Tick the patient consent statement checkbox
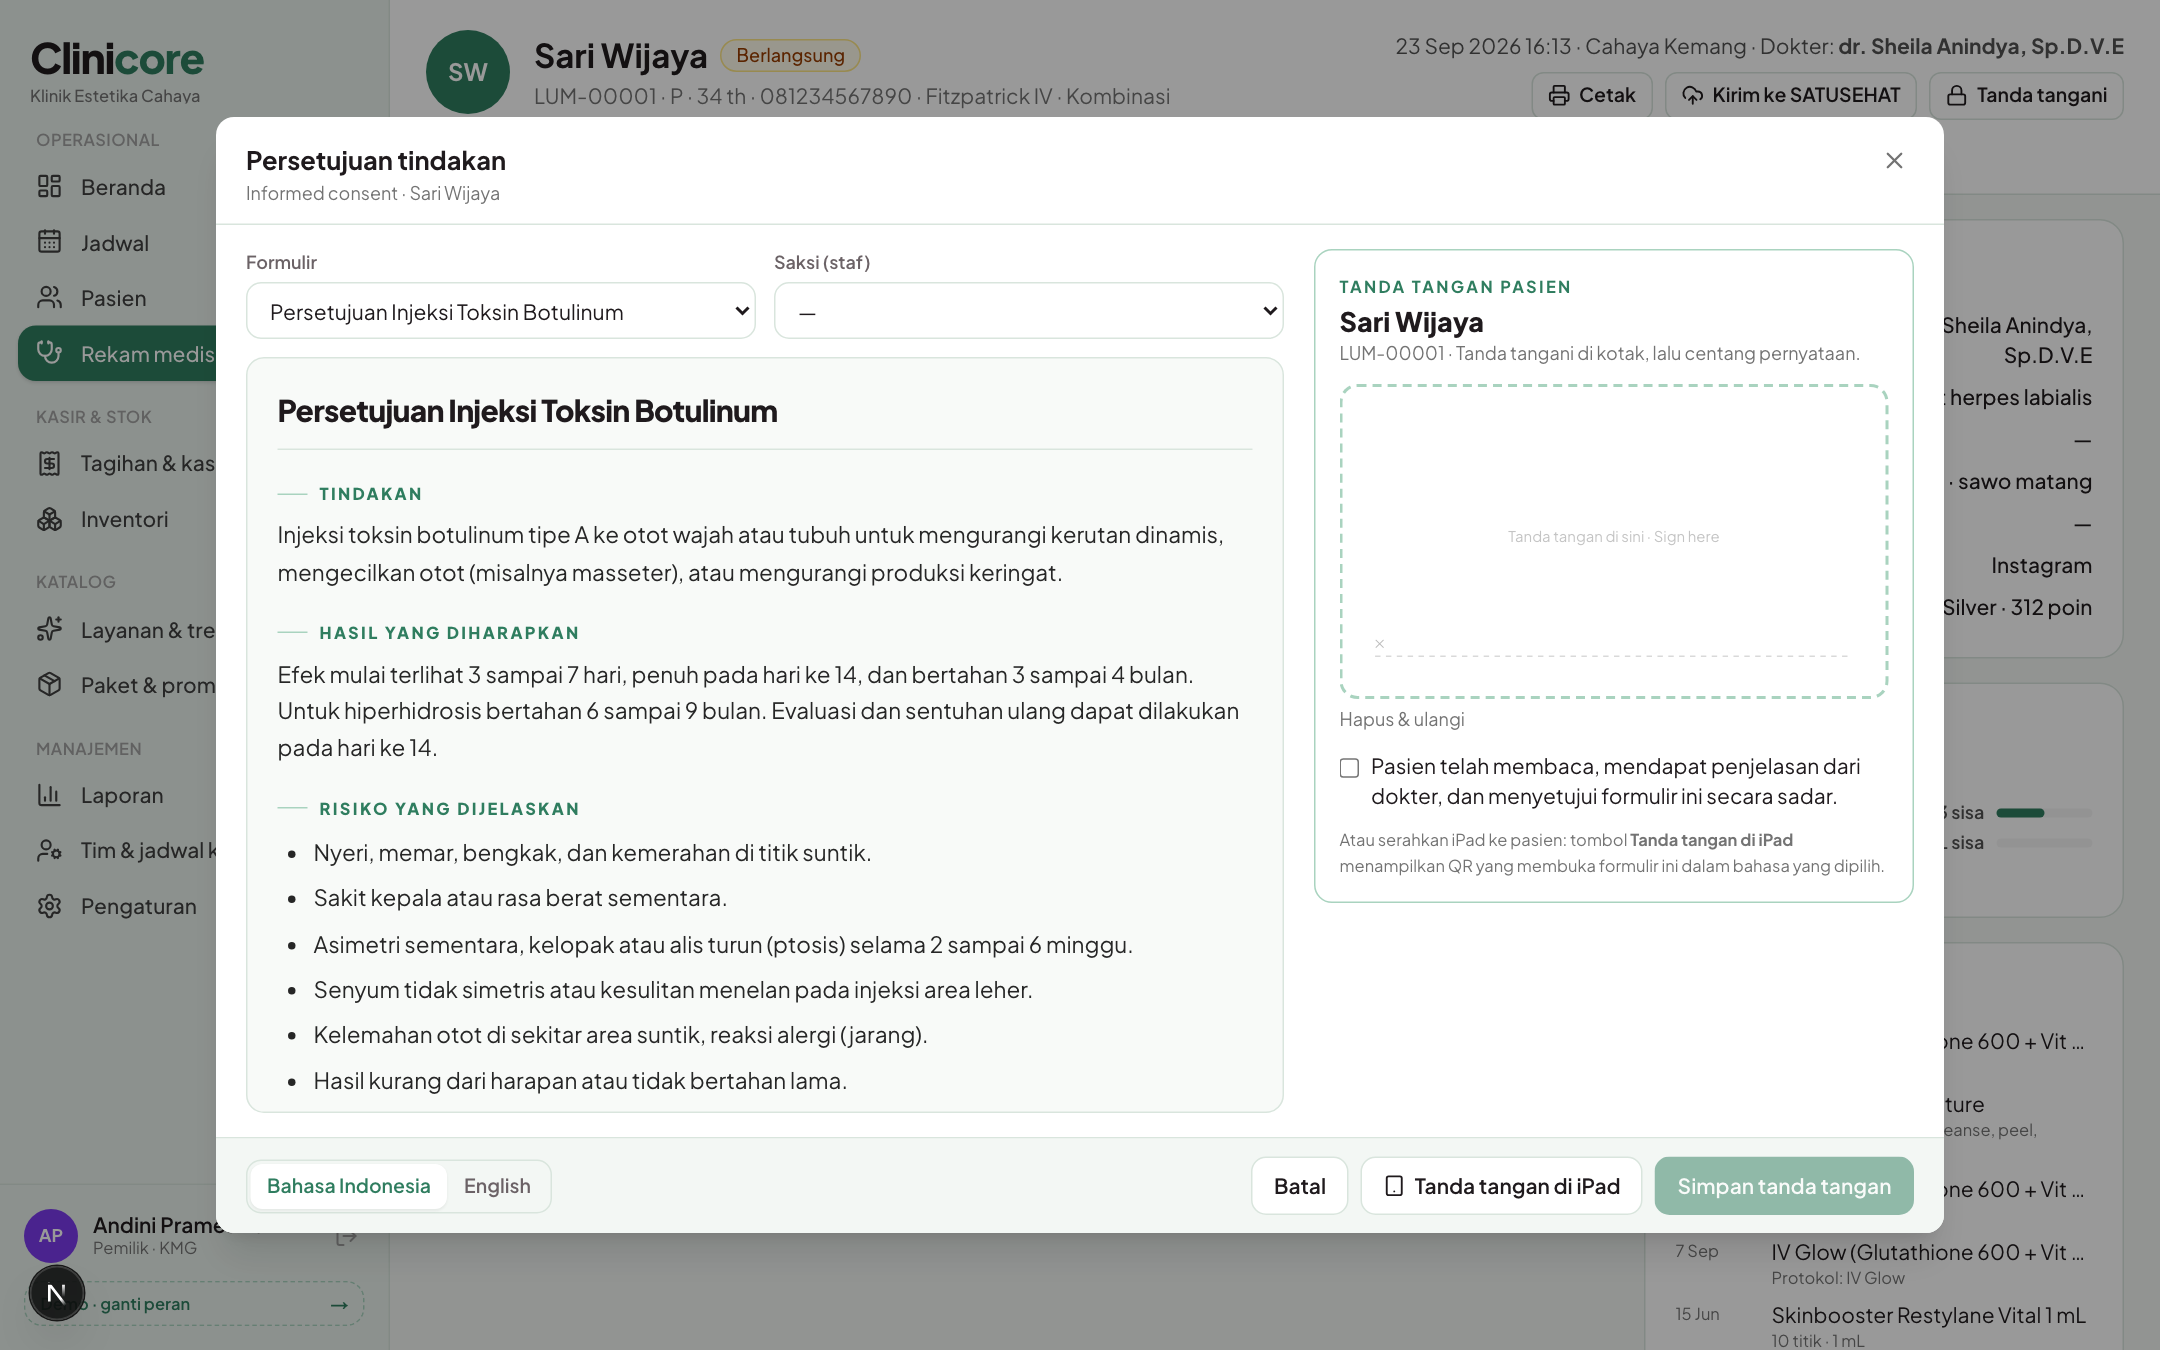 [x=1349, y=768]
